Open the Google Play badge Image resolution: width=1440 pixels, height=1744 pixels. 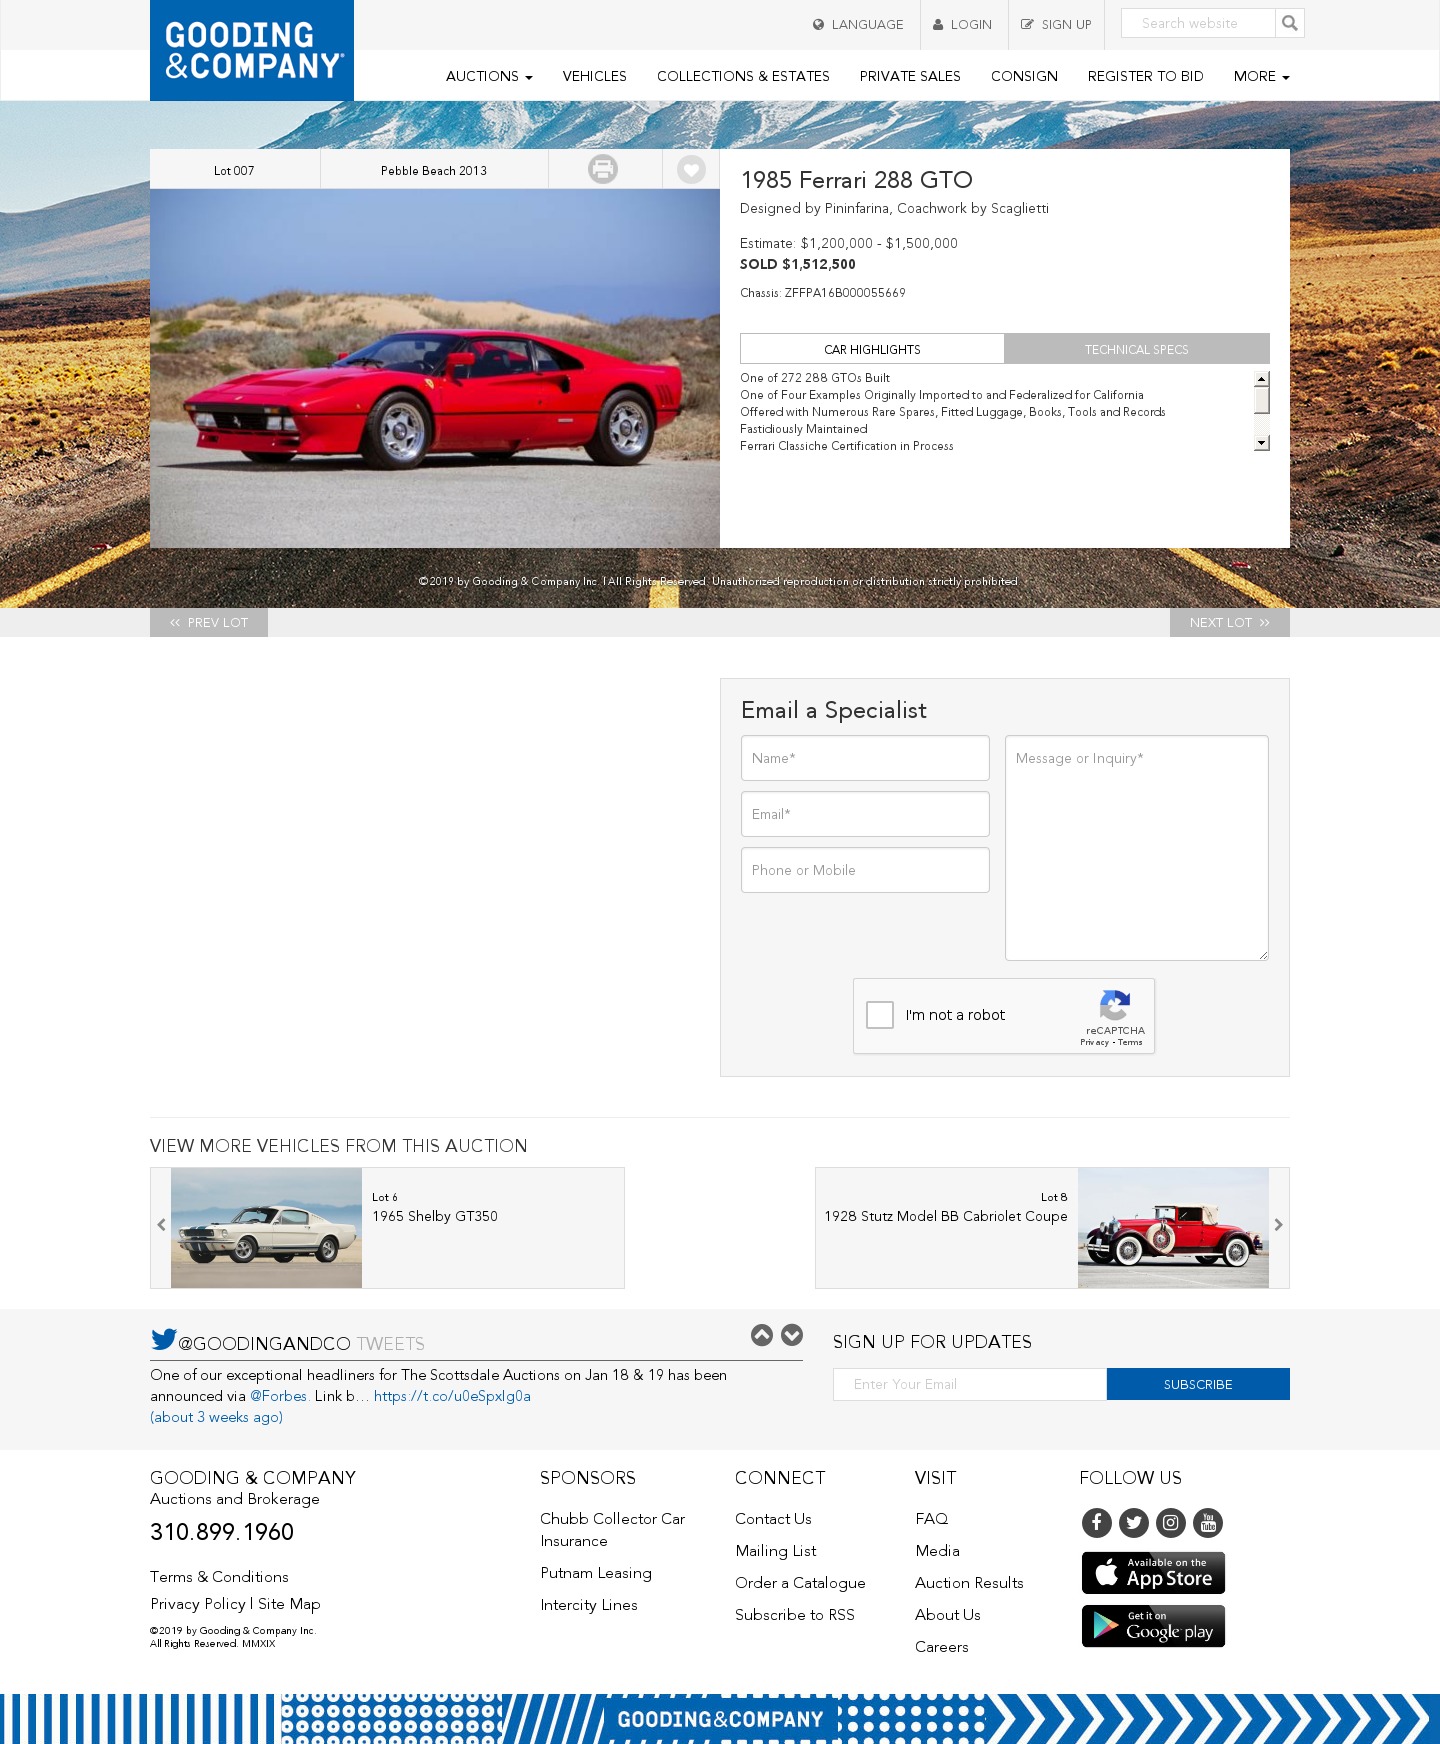[1154, 1626]
